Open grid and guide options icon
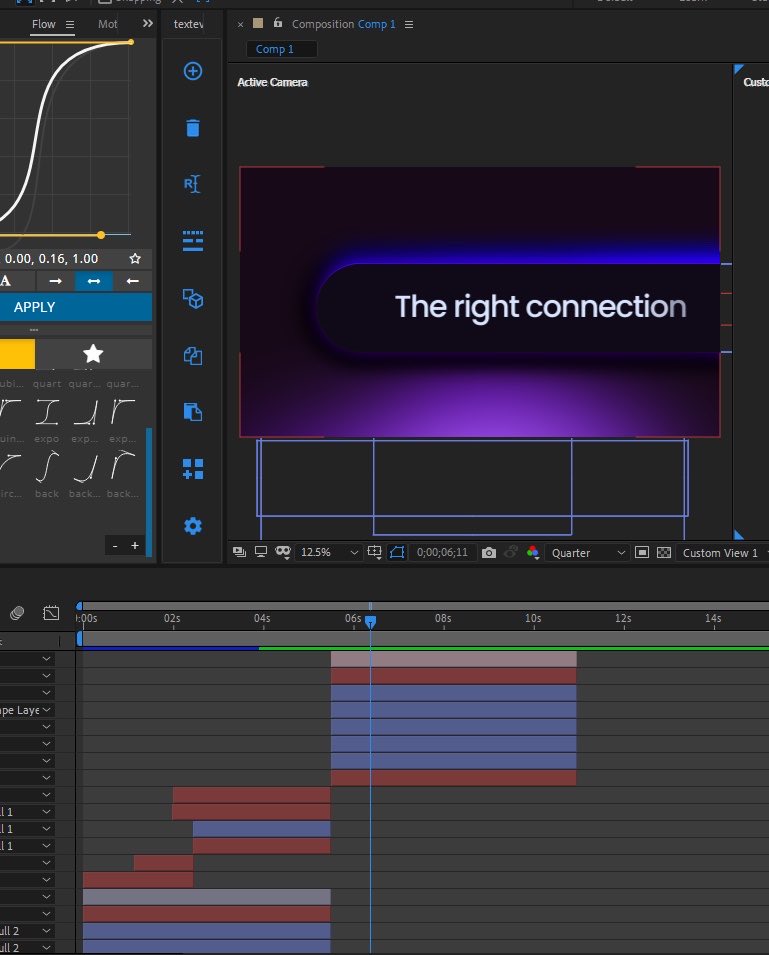The image size is (769, 955). pyautogui.click(x=374, y=552)
